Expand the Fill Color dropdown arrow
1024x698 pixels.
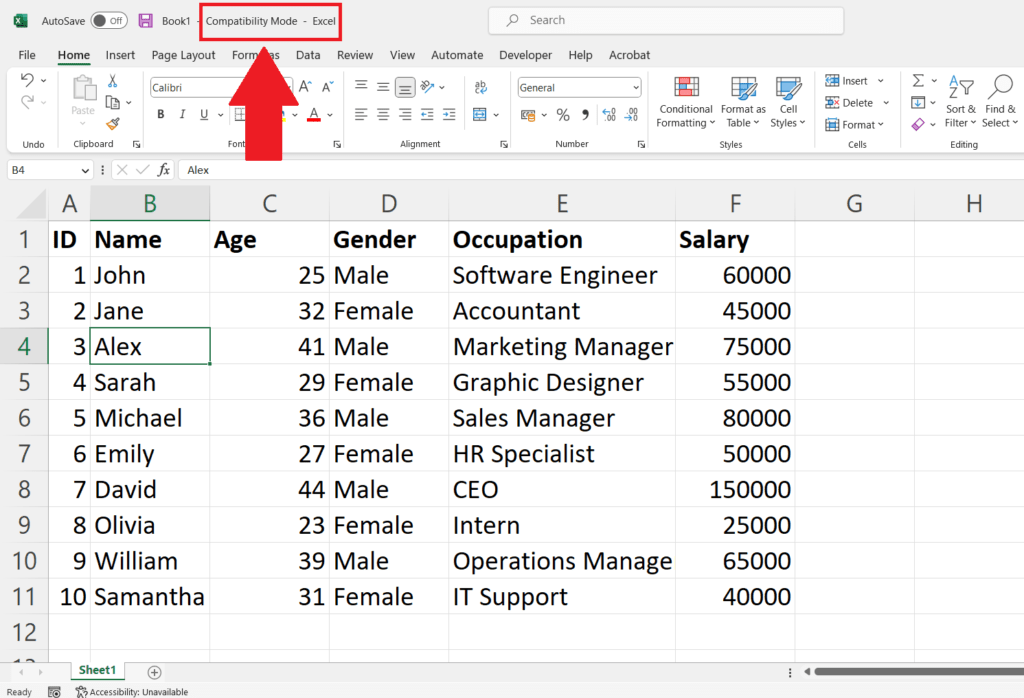[x=295, y=115]
